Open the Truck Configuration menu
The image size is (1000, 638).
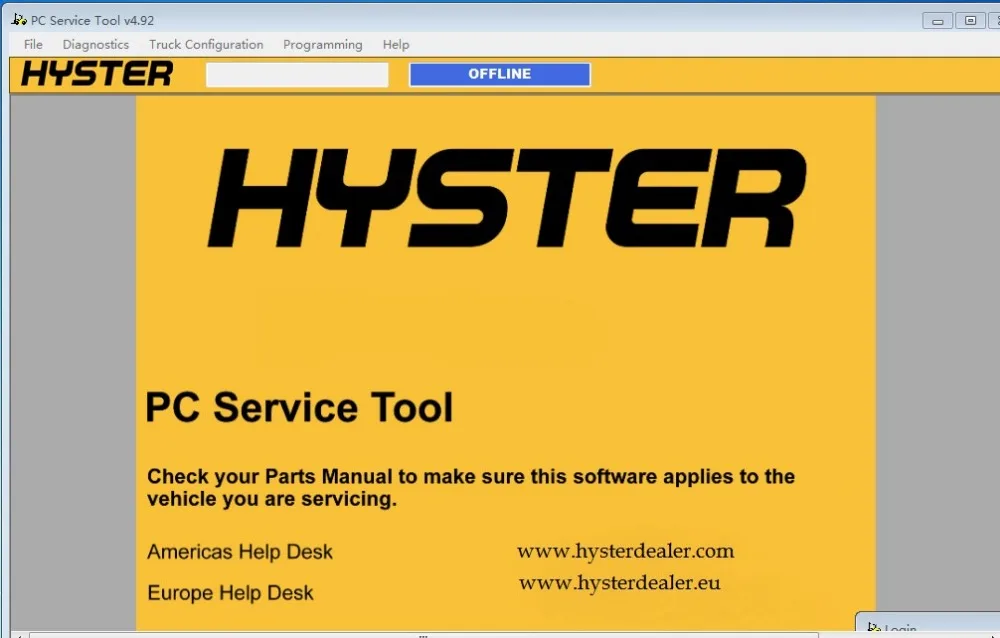(x=206, y=45)
